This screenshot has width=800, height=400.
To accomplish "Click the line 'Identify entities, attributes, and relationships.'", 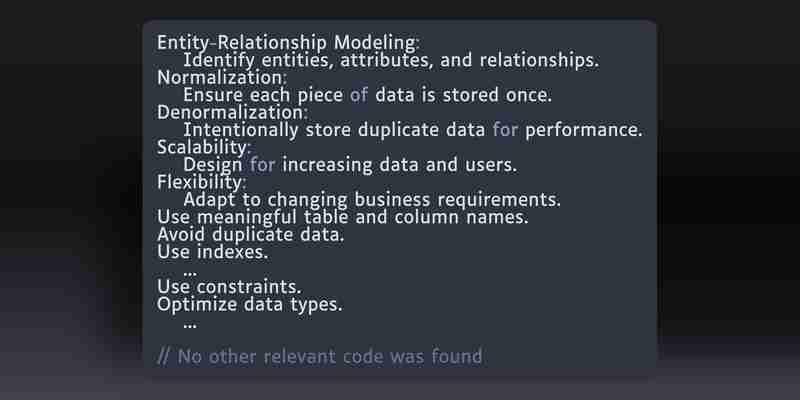I will click(x=391, y=61).
